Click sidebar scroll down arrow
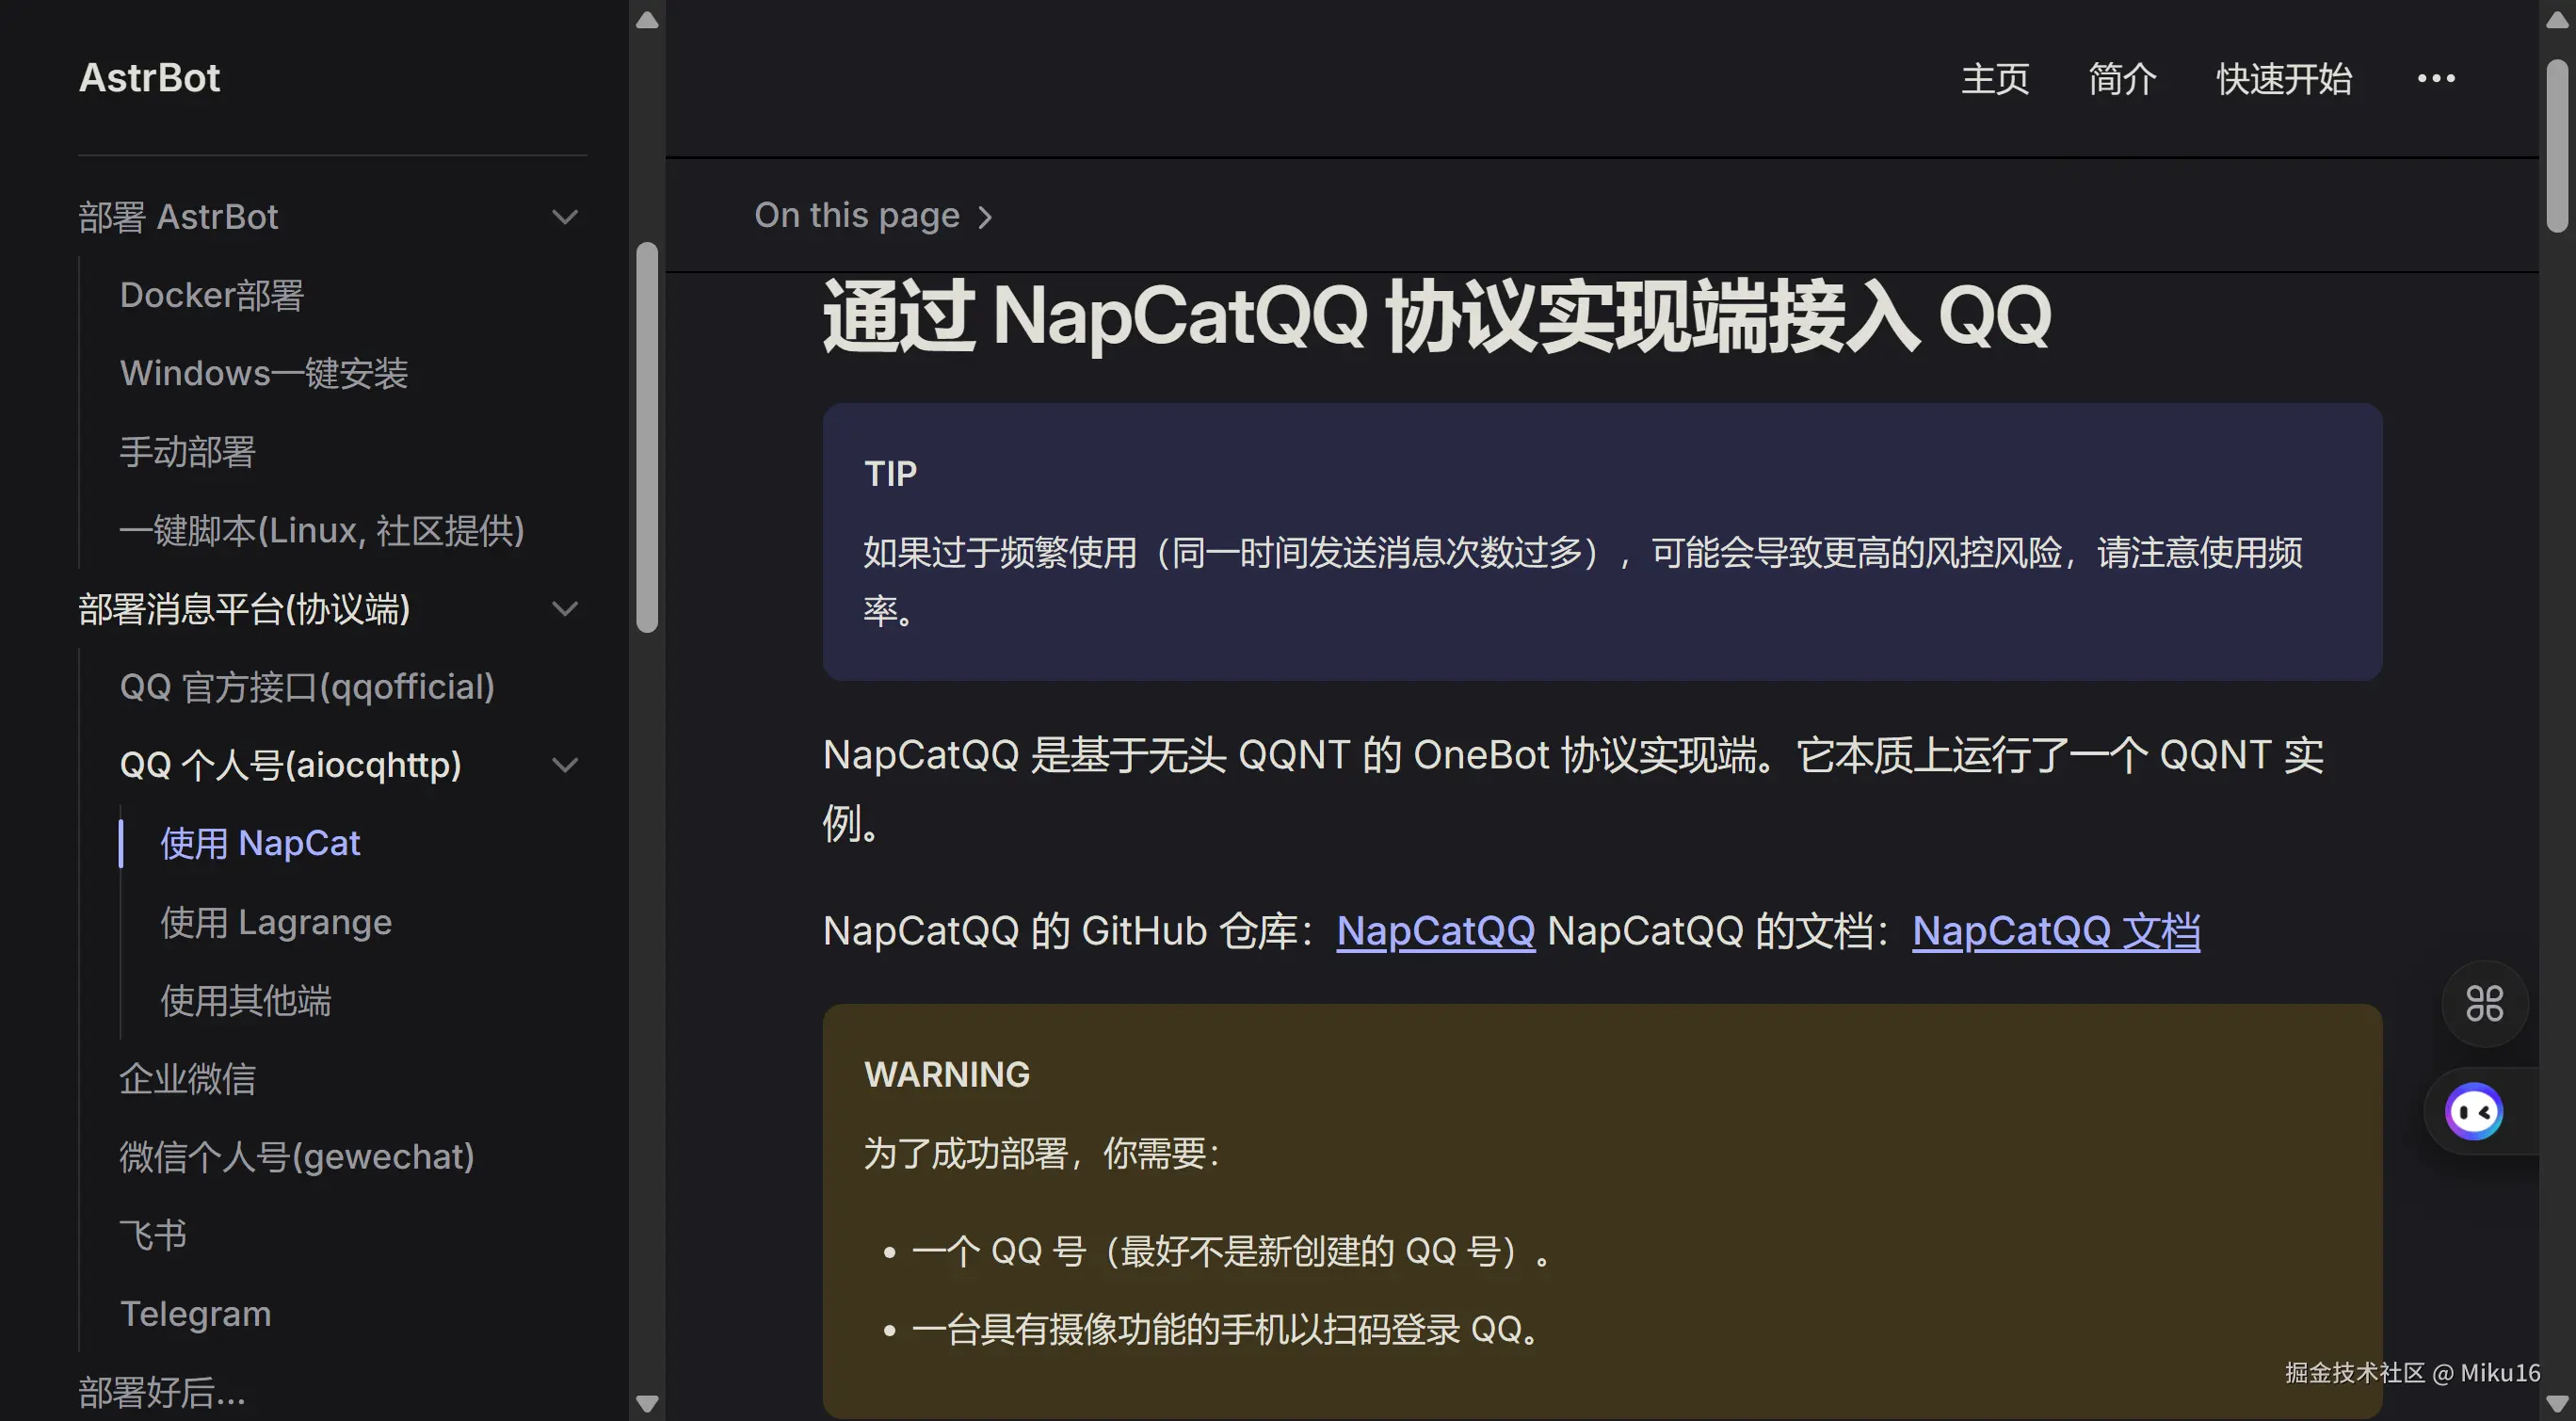Viewport: 2576px width, 1421px height. tap(647, 1403)
